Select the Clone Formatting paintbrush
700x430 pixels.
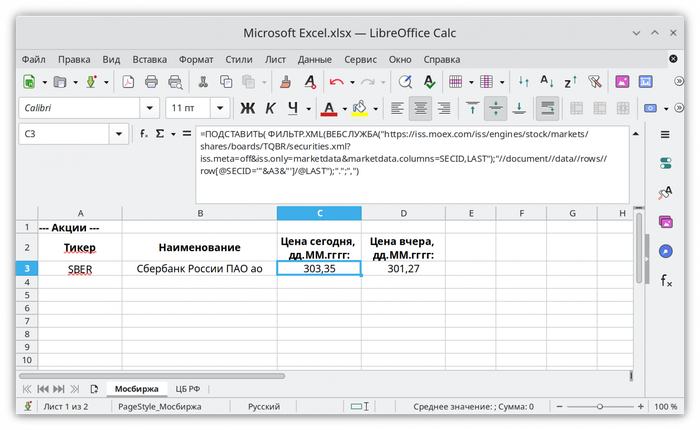[x=285, y=82]
